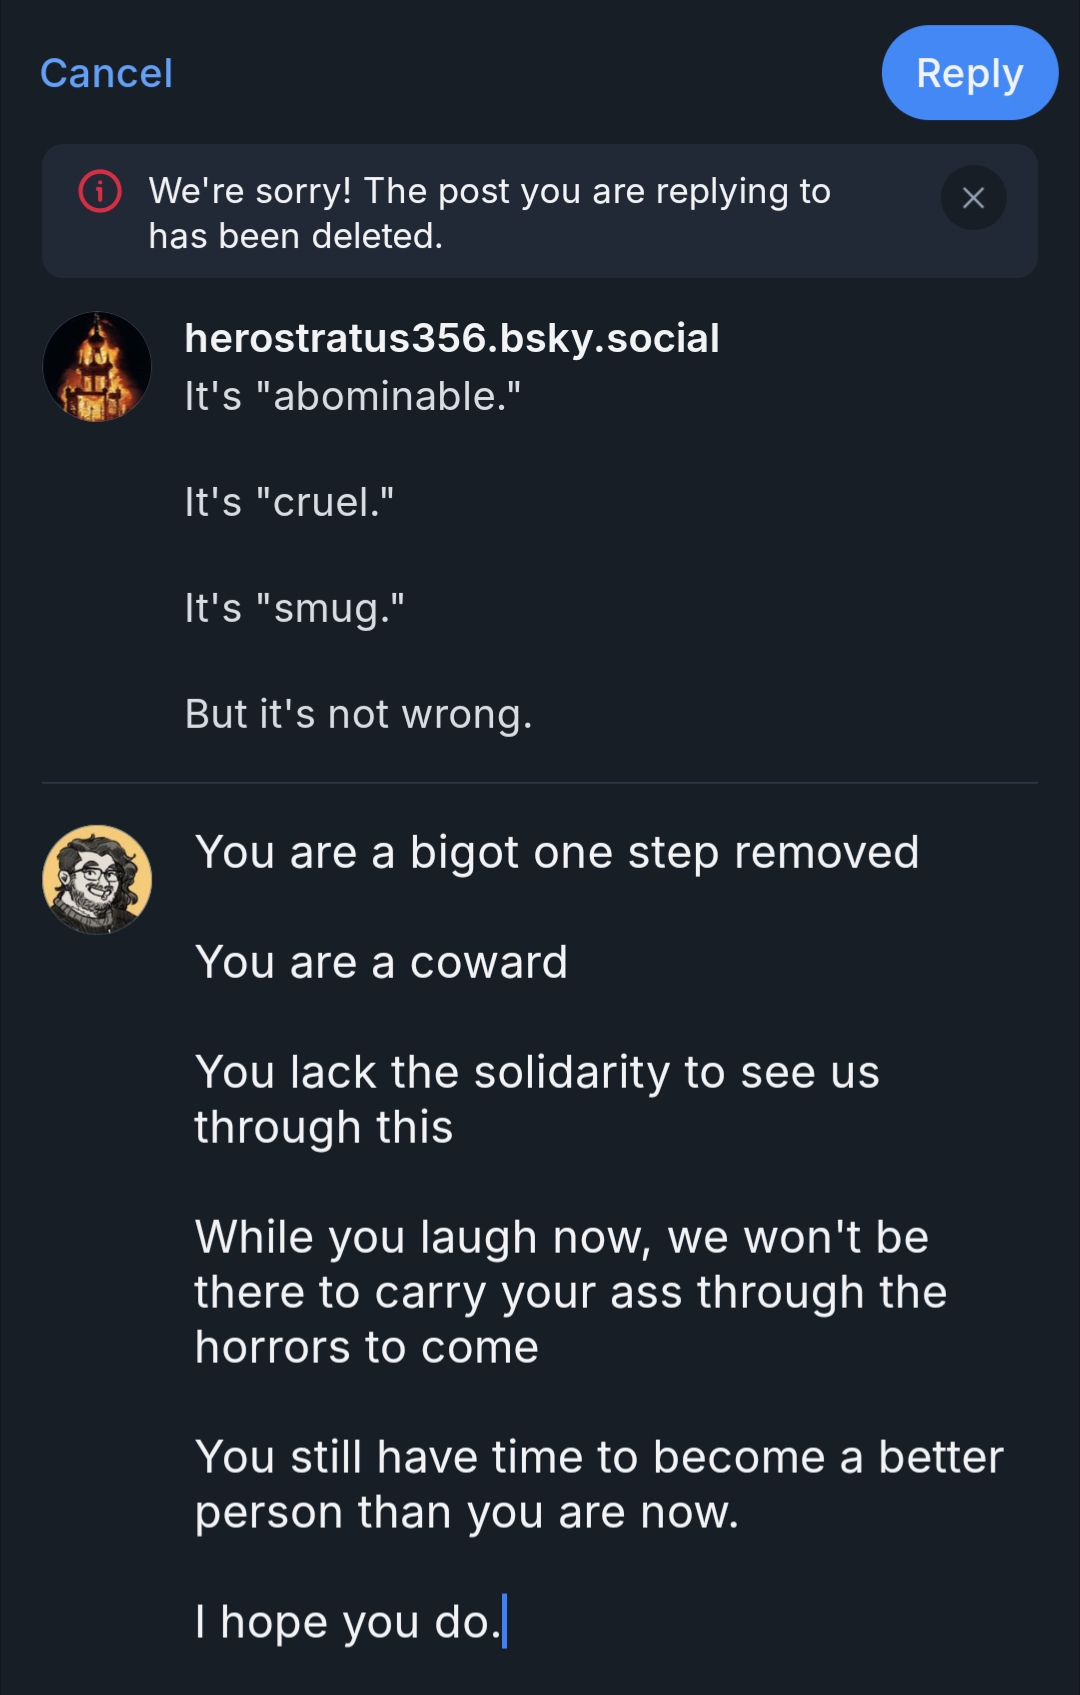Screen dimensions: 1080x1695
Task: Place cursor in "I hope you do." line
Action: click(346, 1622)
